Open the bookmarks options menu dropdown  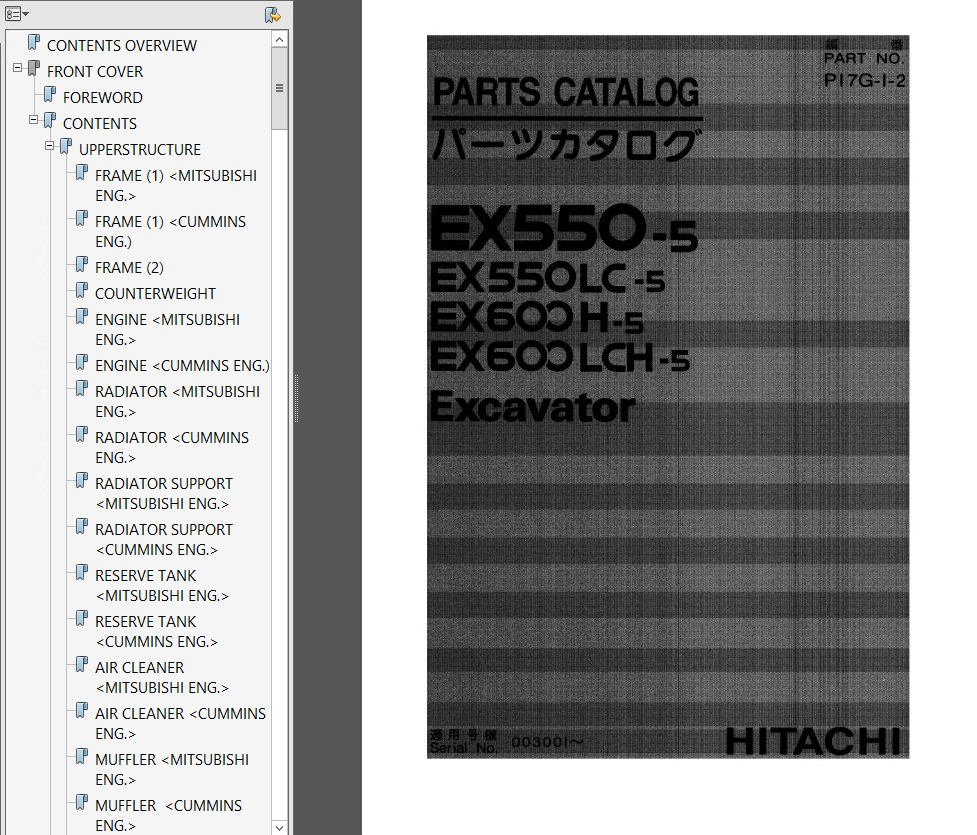pyautogui.click(x=16, y=14)
